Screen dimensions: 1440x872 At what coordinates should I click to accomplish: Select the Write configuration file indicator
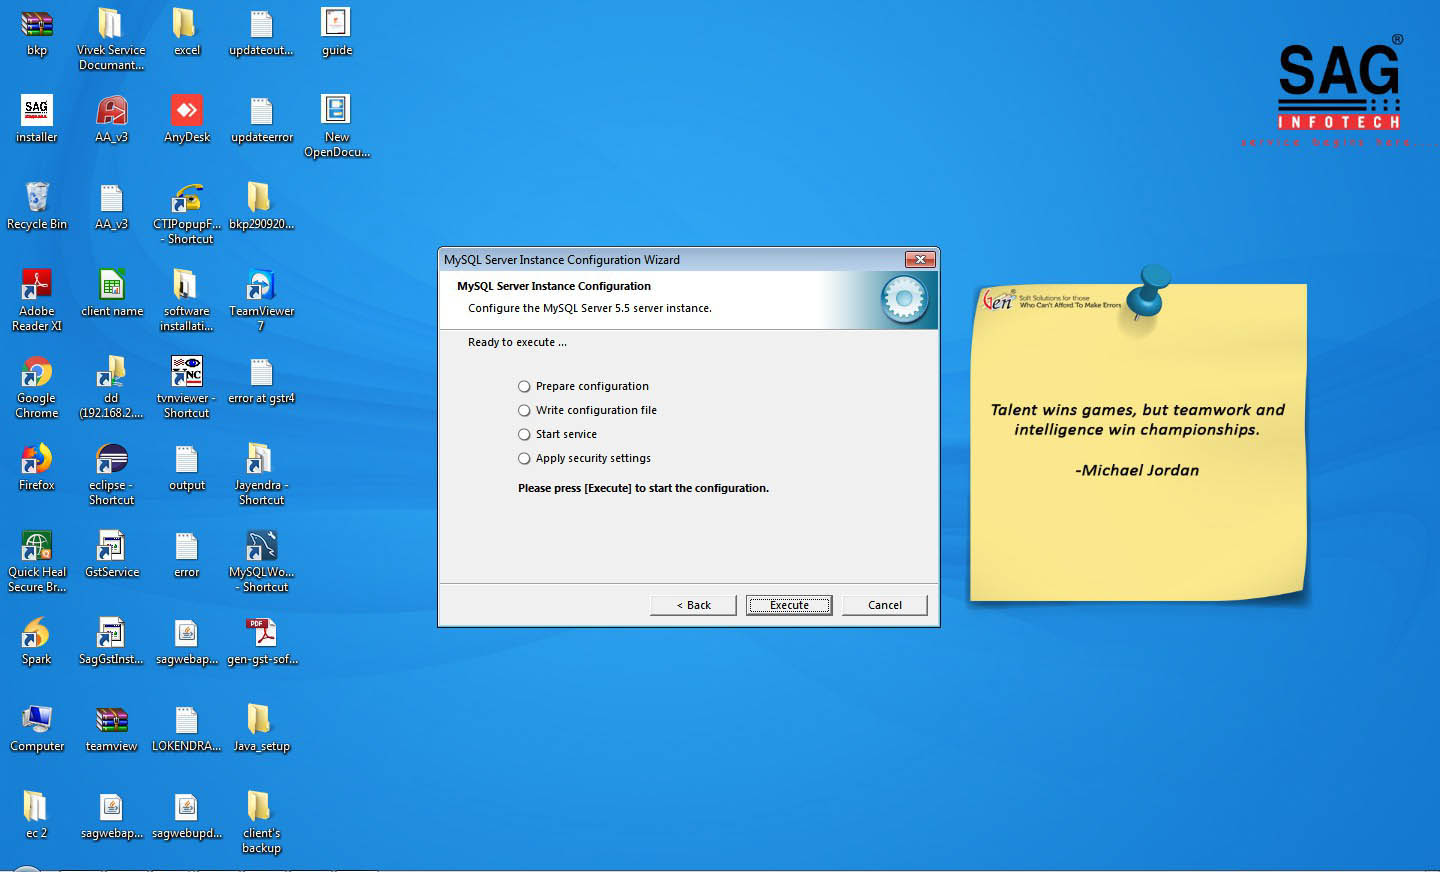[524, 410]
